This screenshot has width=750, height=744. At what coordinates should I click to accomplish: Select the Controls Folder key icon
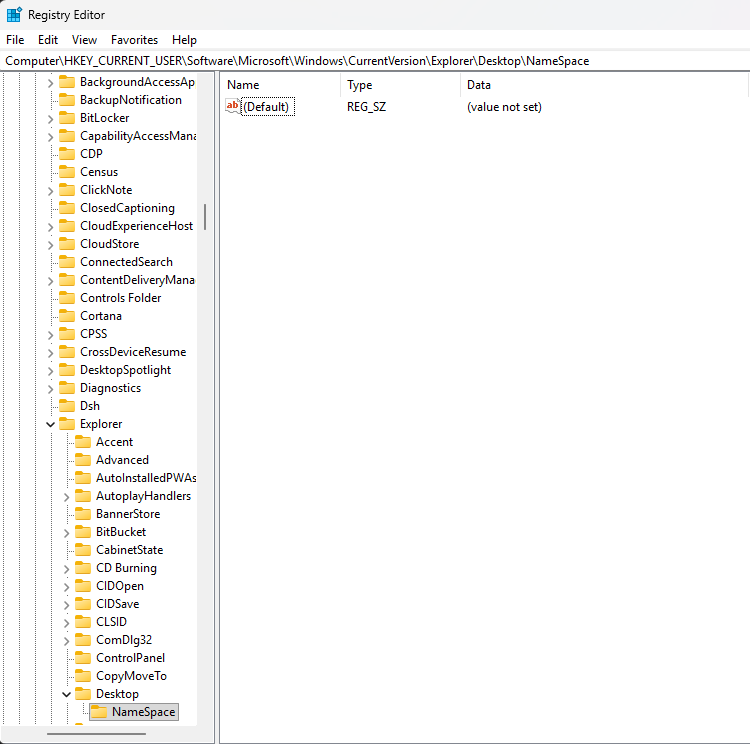[67, 298]
